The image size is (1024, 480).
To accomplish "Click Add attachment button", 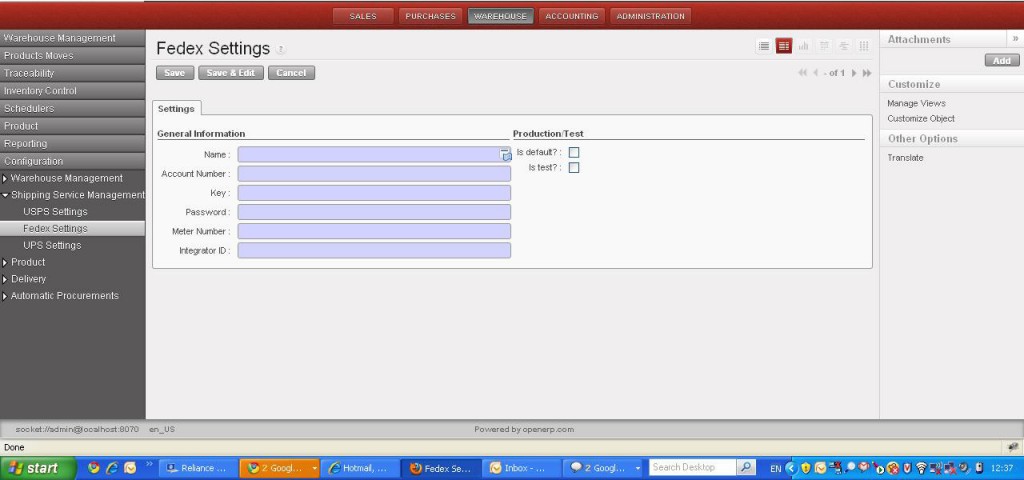I will [1002, 61].
